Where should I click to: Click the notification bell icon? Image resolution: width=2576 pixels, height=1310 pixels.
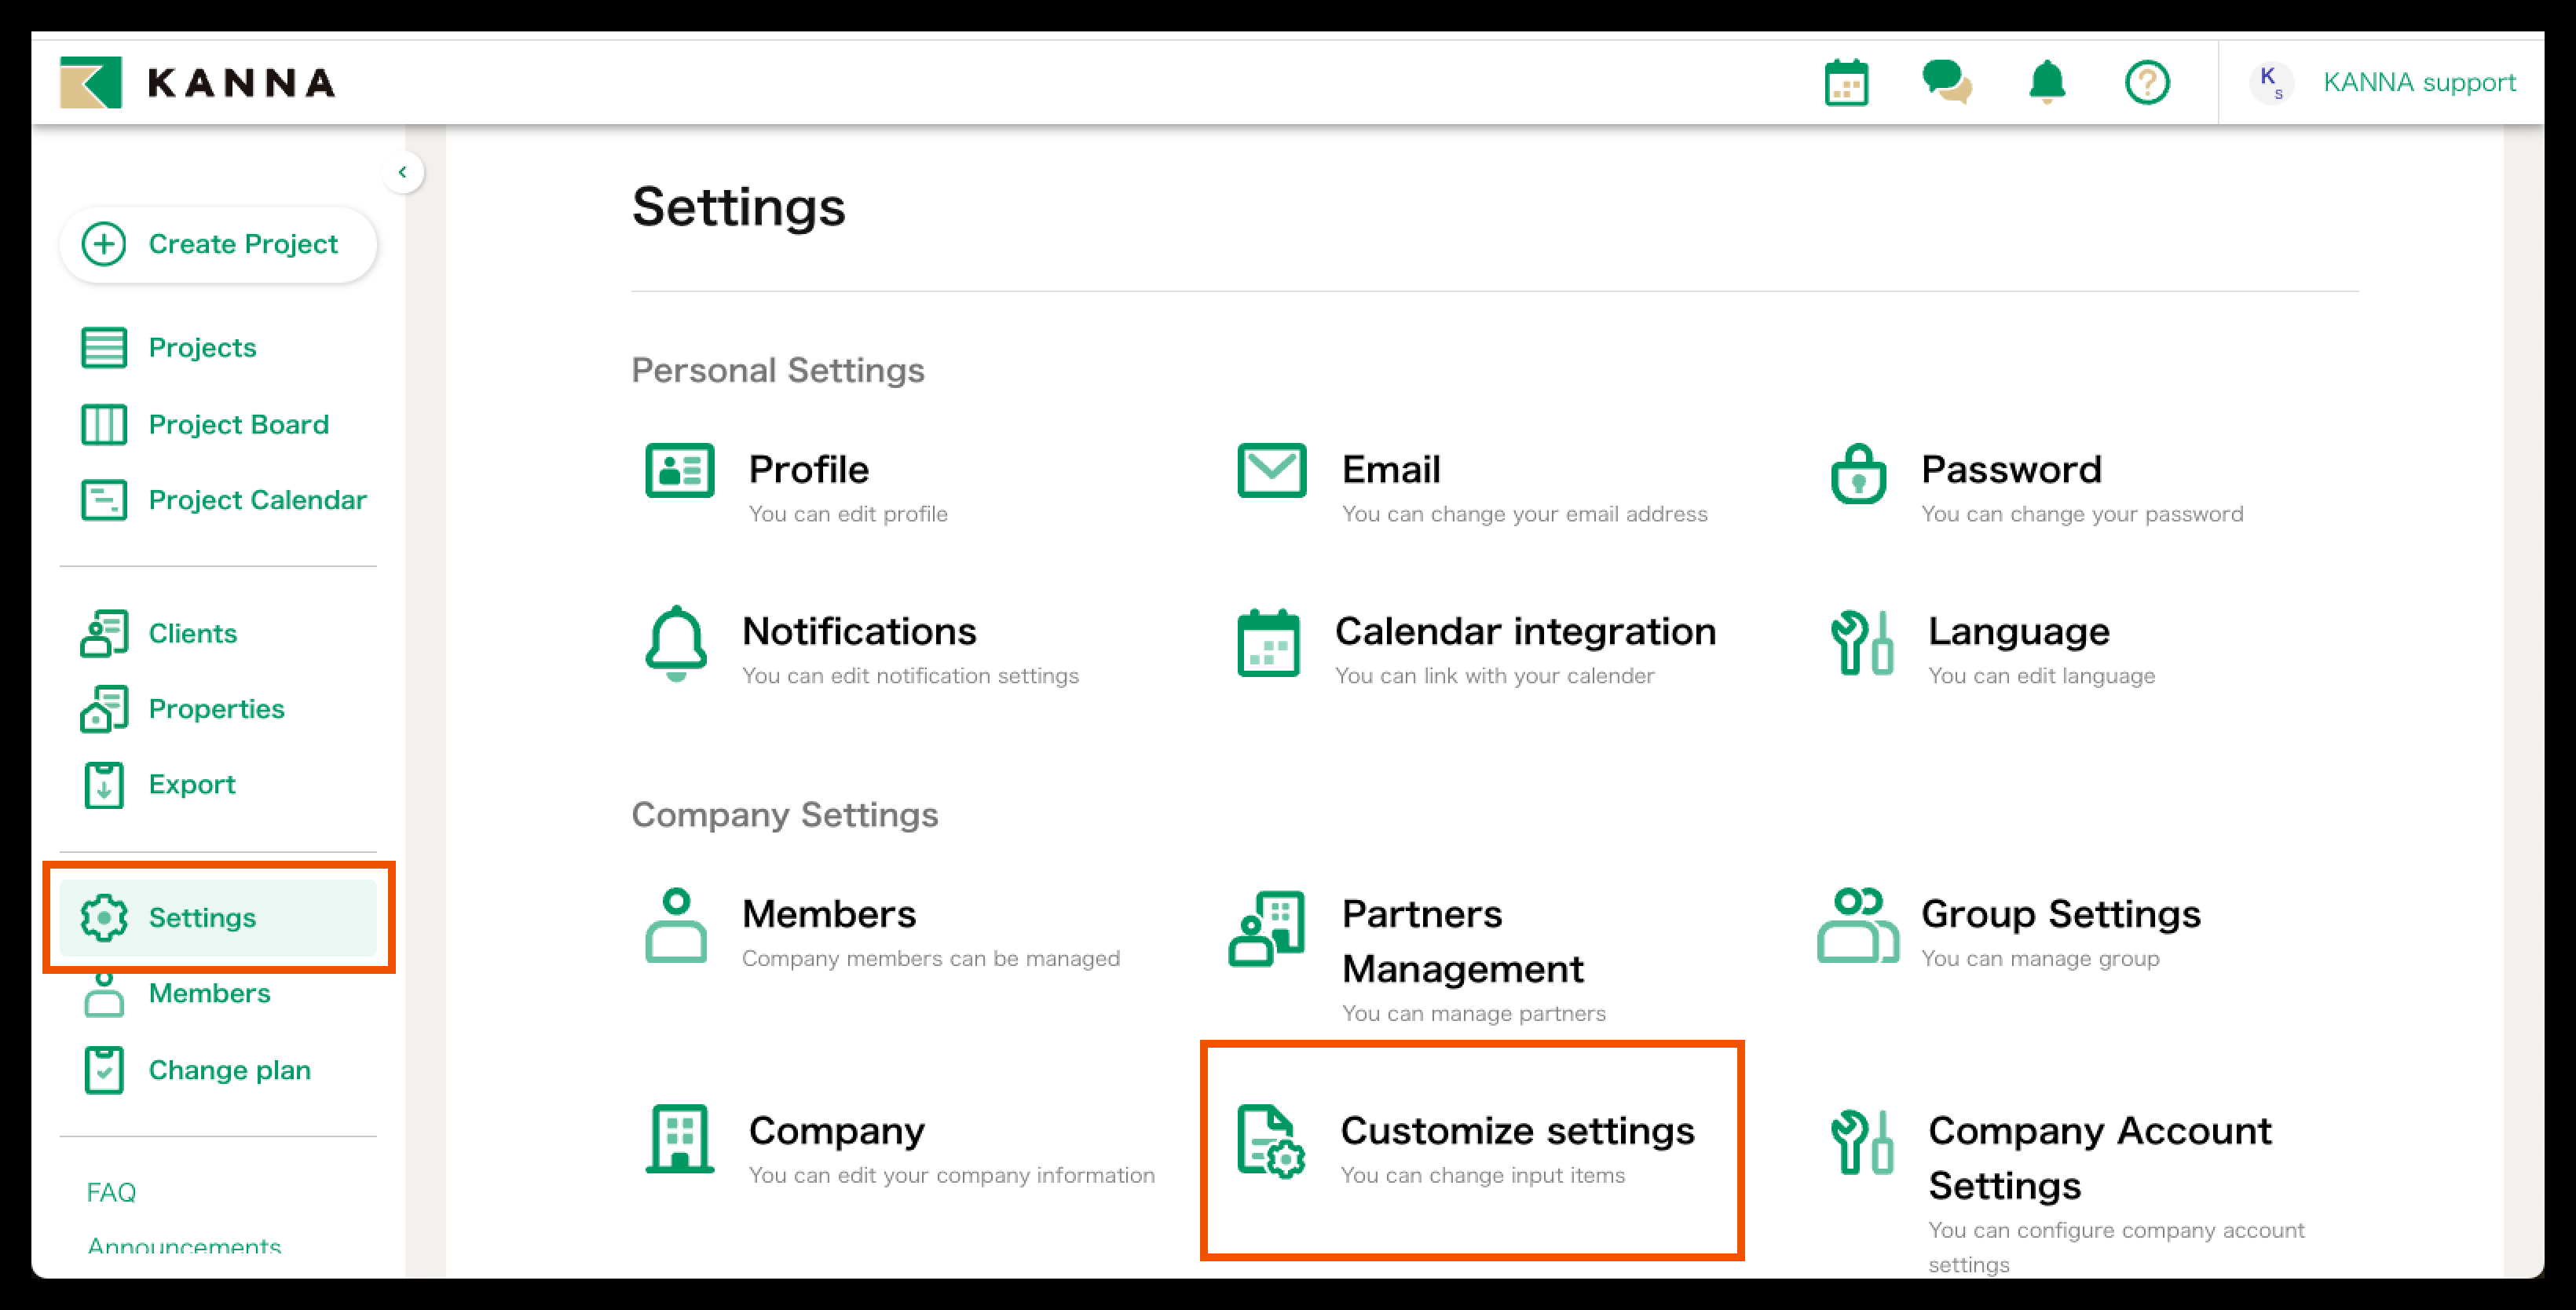(x=2047, y=82)
